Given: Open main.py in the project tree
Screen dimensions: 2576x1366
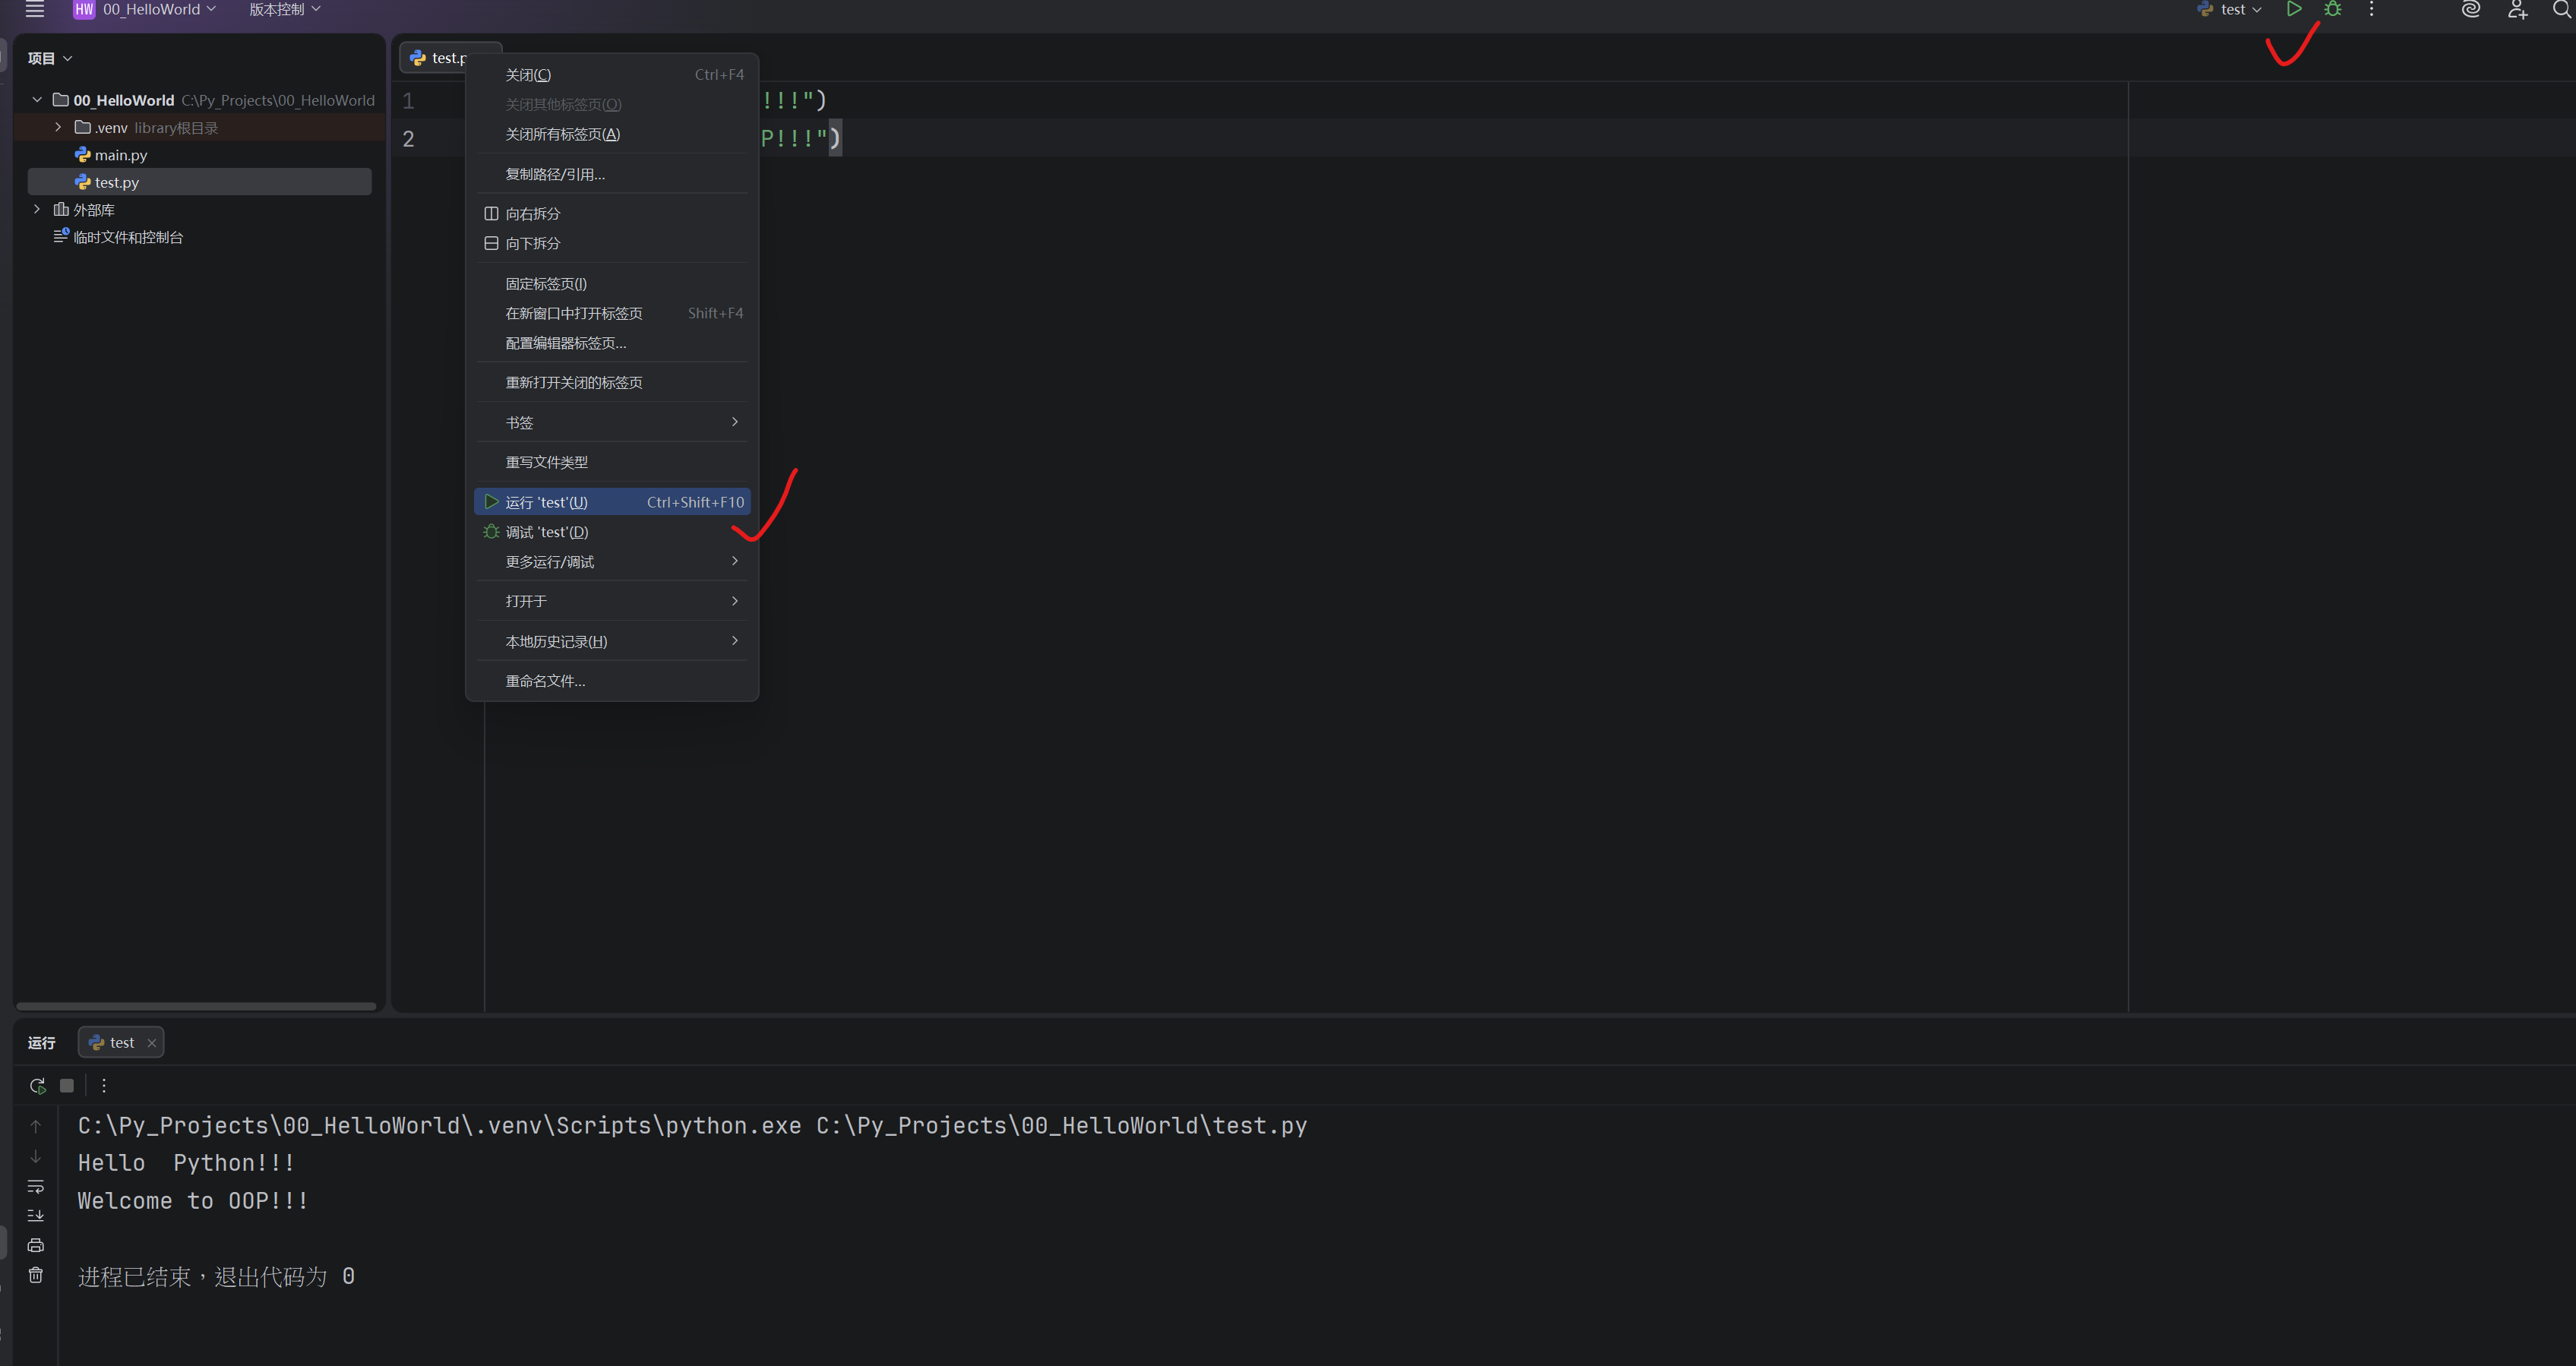Looking at the screenshot, I should [120, 155].
